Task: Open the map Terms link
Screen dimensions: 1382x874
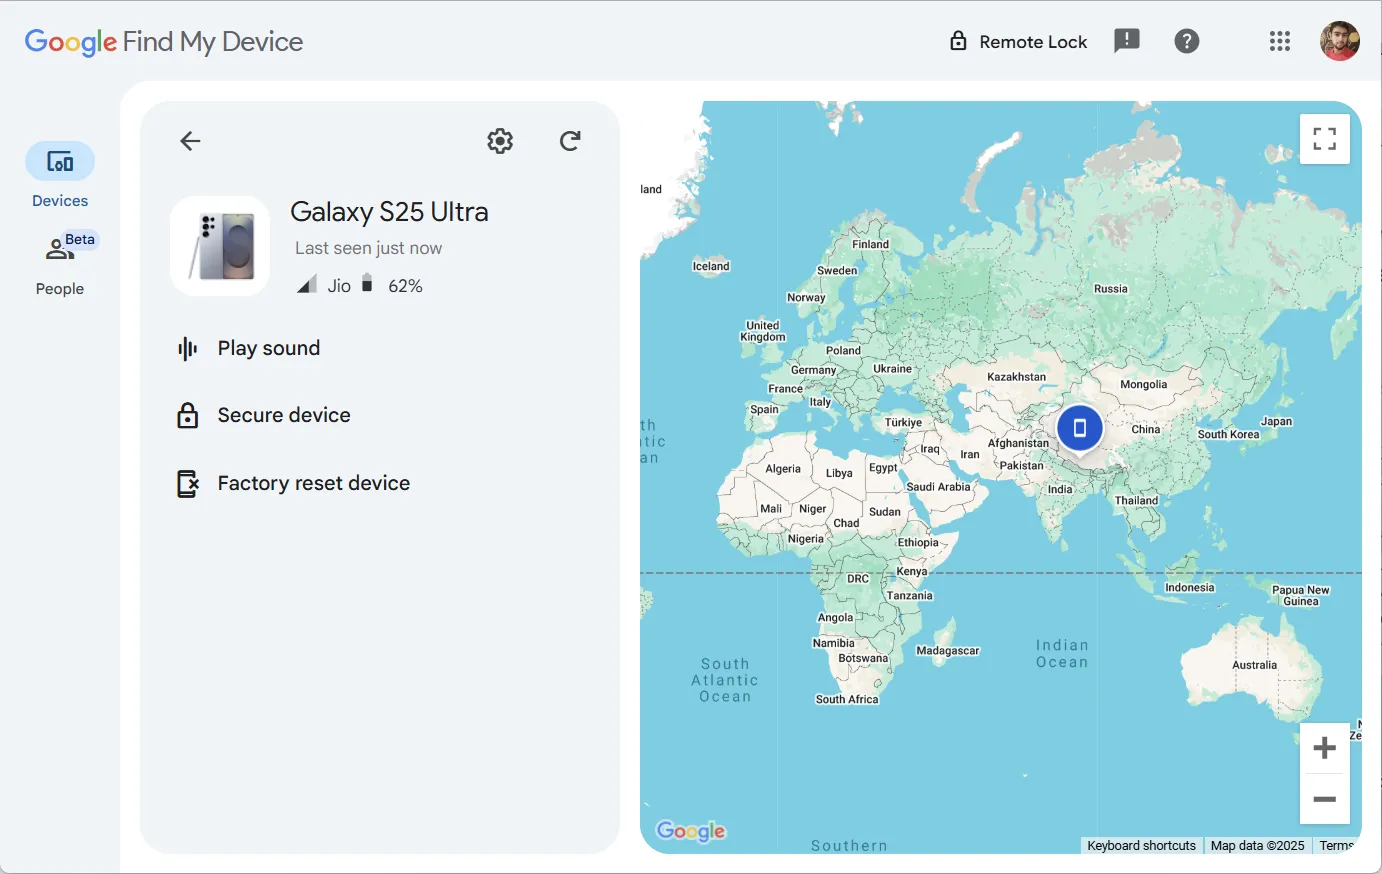Action: coord(1337,845)
